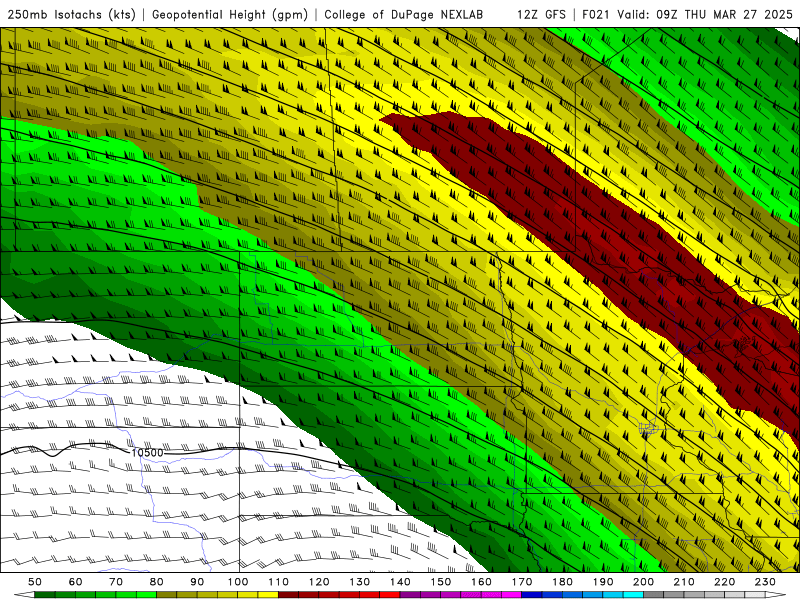Click the '80' color scale label
Viewport: 800px width, 600px height.
tap(157, 582)
